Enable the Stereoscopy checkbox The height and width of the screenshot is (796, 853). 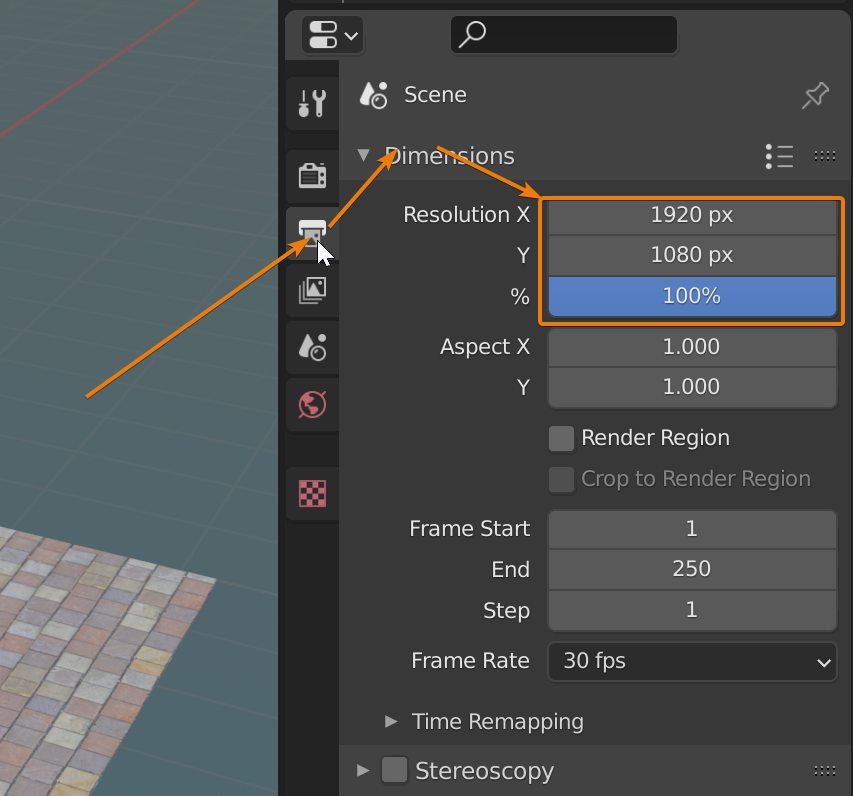(395, 770)
